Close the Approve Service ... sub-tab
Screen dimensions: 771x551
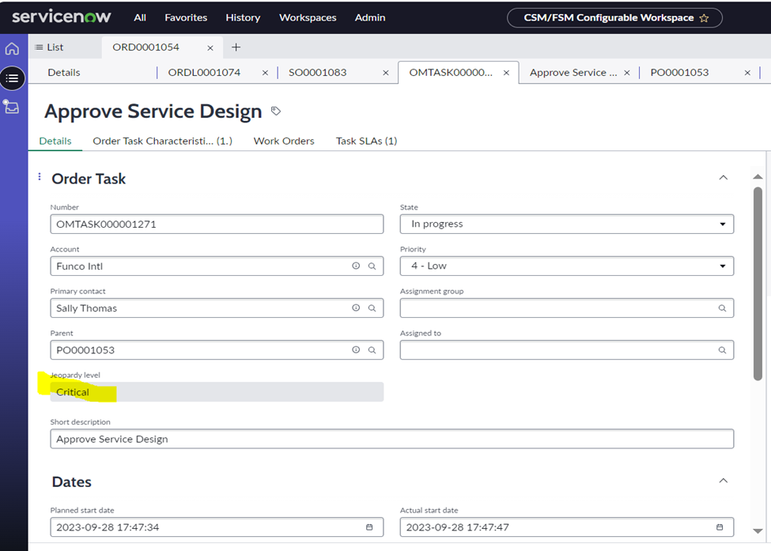[626, 73]
